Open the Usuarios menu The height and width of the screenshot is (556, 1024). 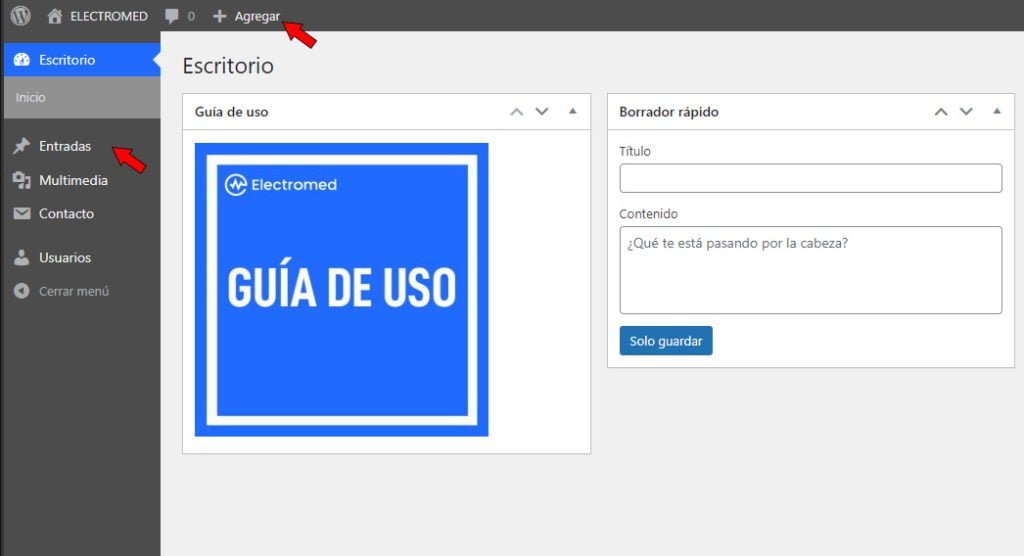65,257
